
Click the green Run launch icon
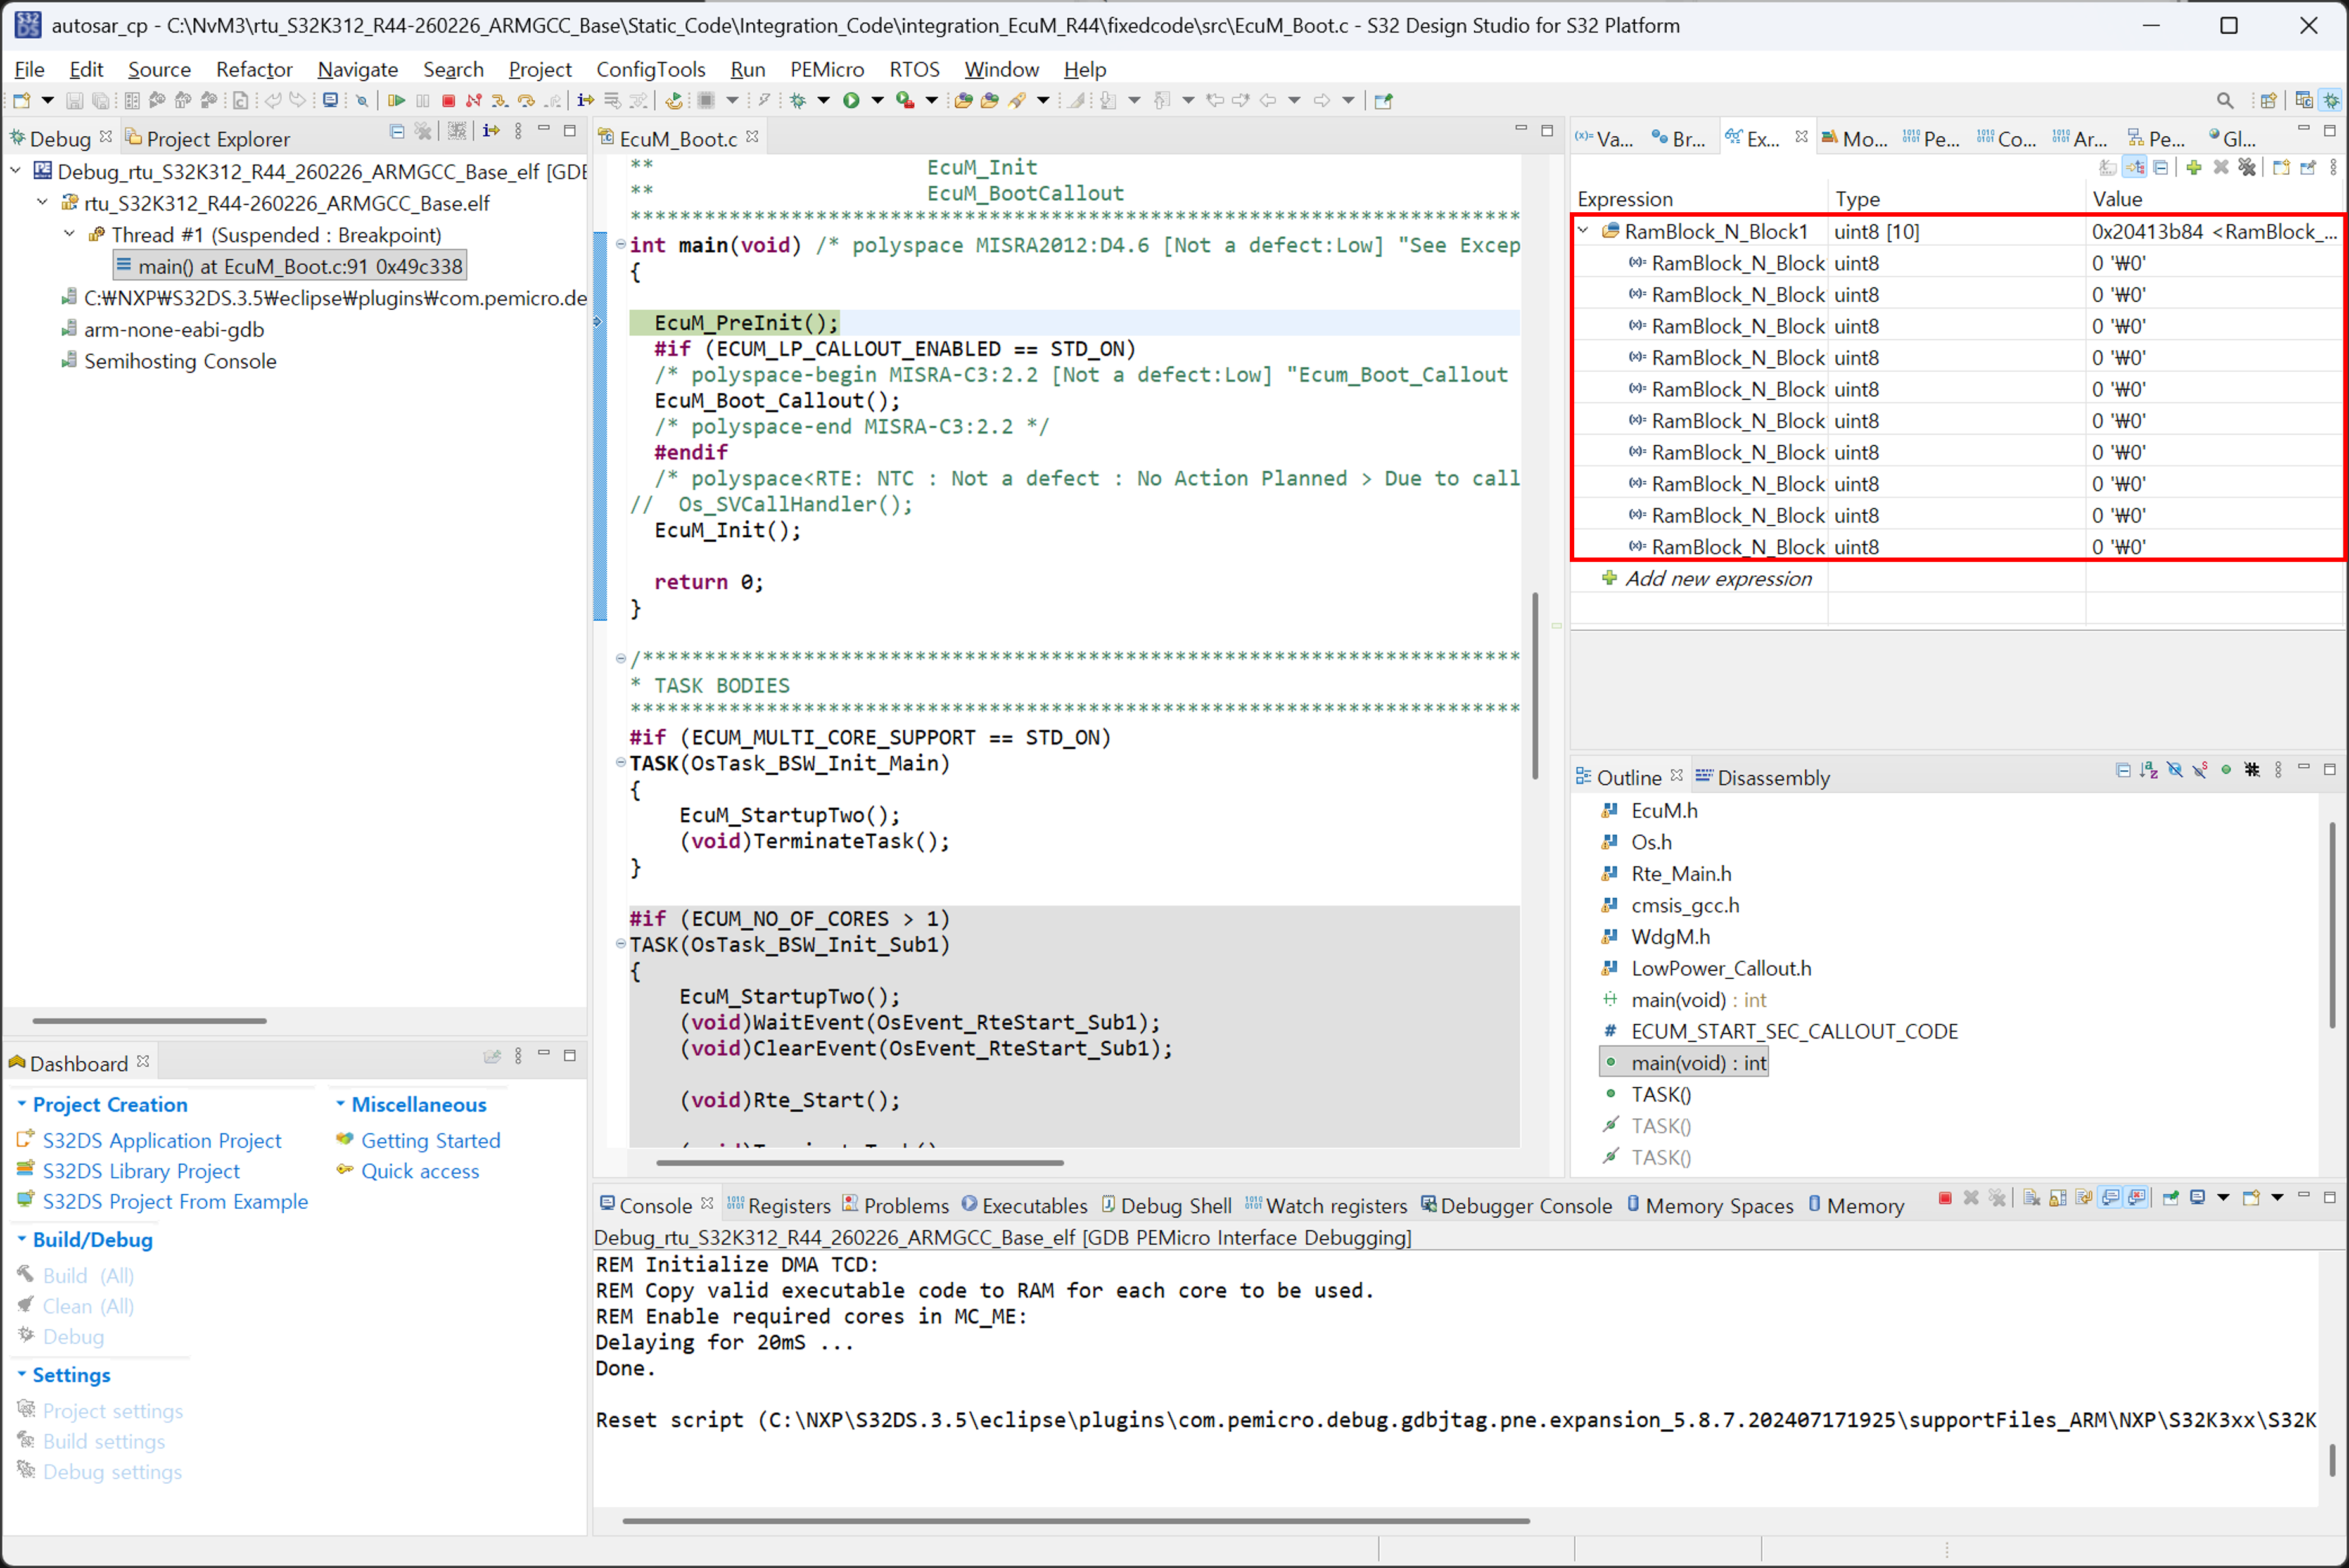click(x=851, y=100)
